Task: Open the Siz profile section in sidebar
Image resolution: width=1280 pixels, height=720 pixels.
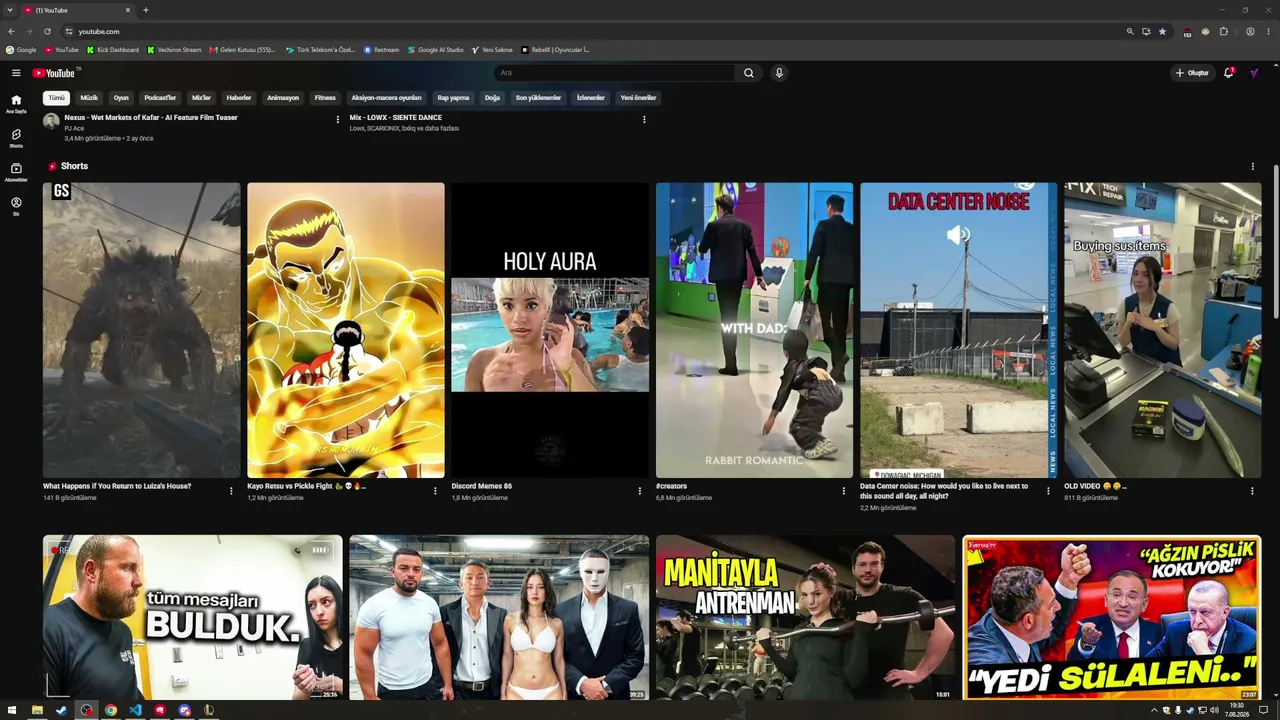Action: pyautogui.click(x=16, y=206)
